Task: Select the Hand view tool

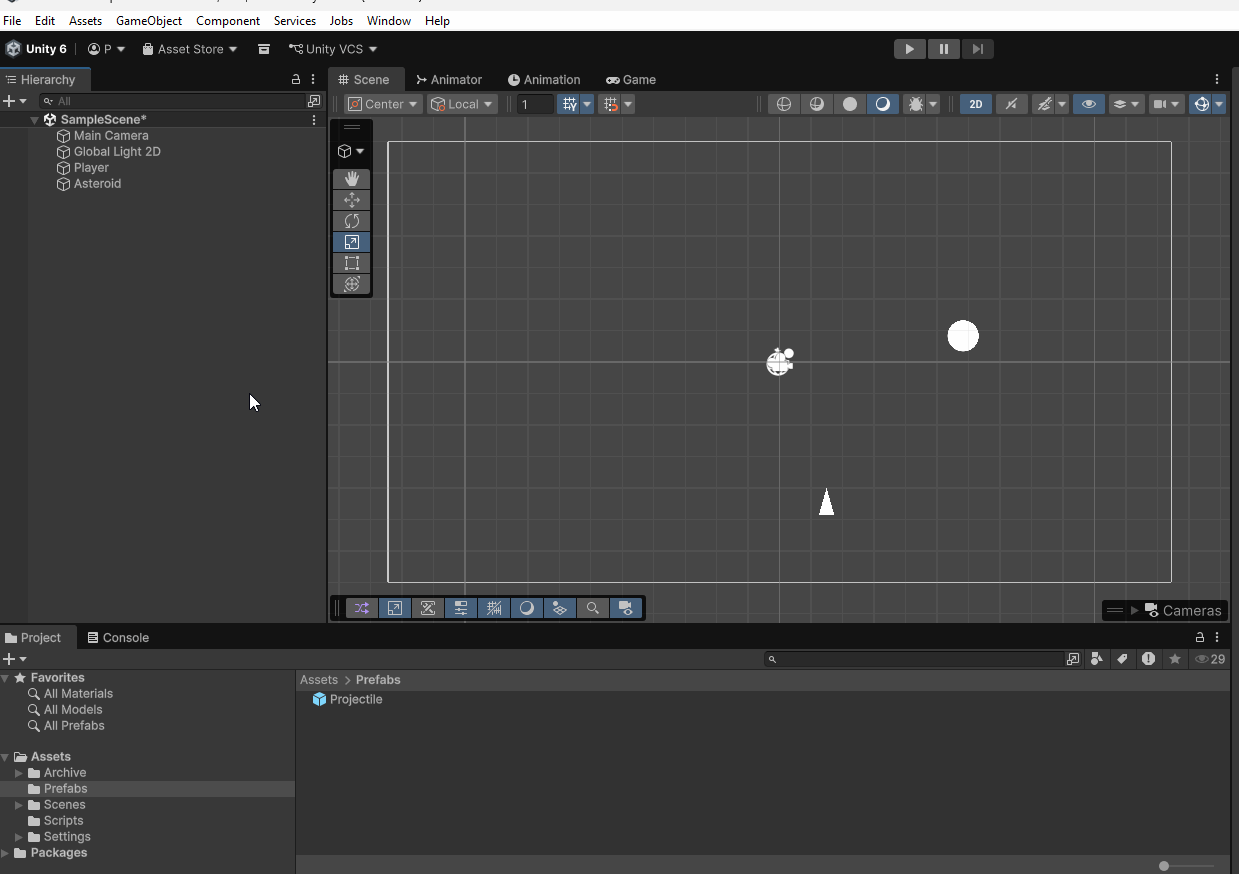Action: 352,178
